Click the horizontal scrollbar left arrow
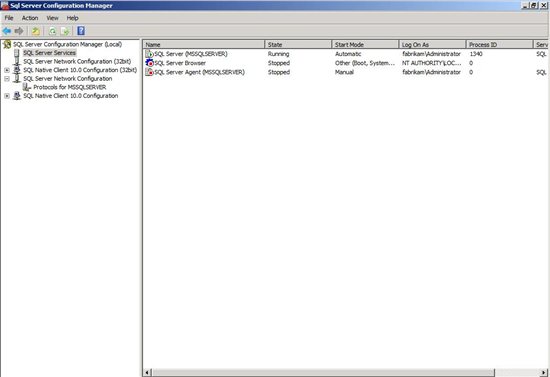Viewport: 550px width, 377px height. coord(147,372)
